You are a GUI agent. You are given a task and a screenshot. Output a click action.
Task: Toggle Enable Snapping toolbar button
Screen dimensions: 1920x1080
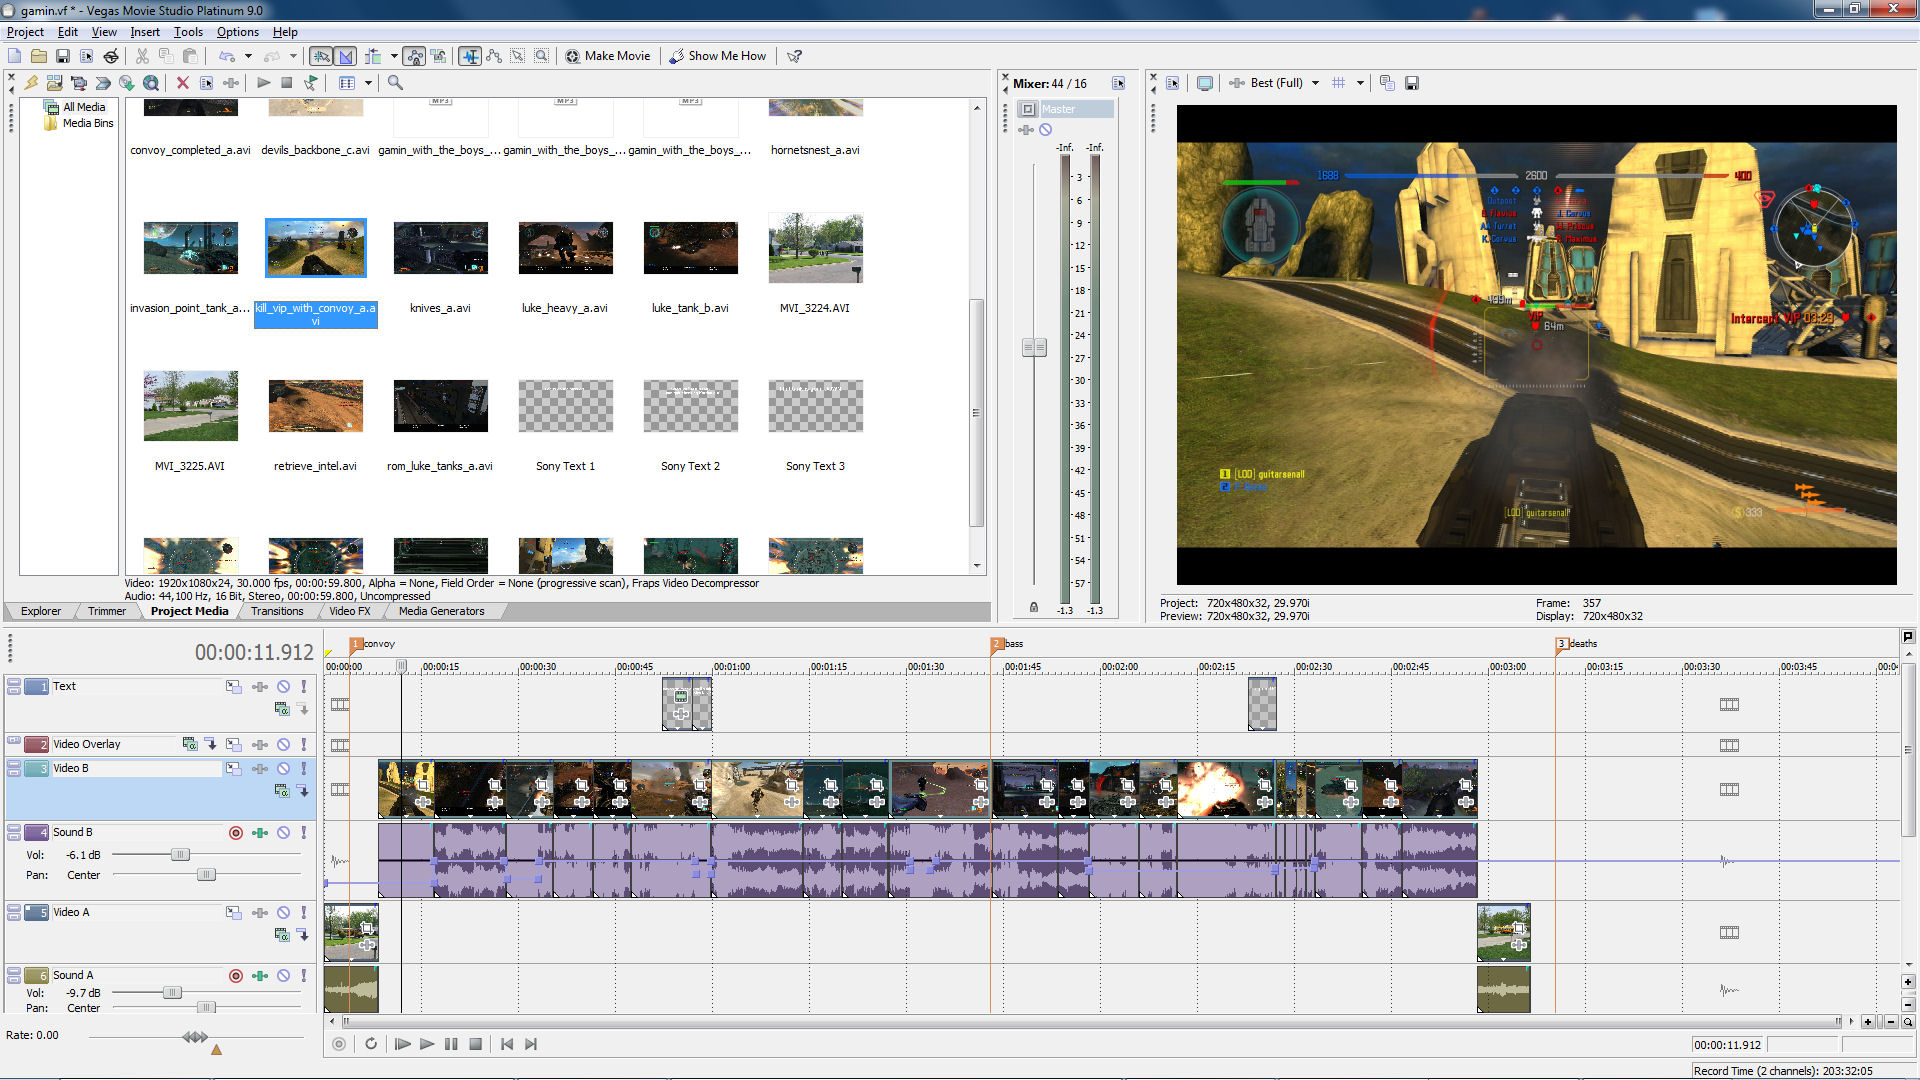tap(321, 56)
